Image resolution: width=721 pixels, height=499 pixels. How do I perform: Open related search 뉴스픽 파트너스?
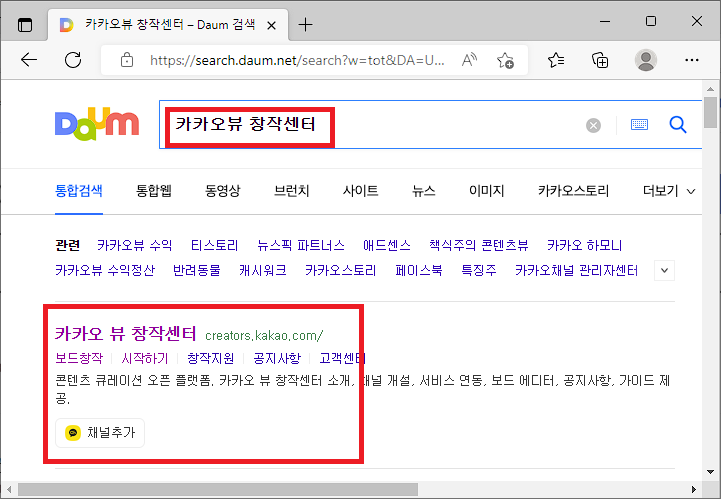[301, 245]
